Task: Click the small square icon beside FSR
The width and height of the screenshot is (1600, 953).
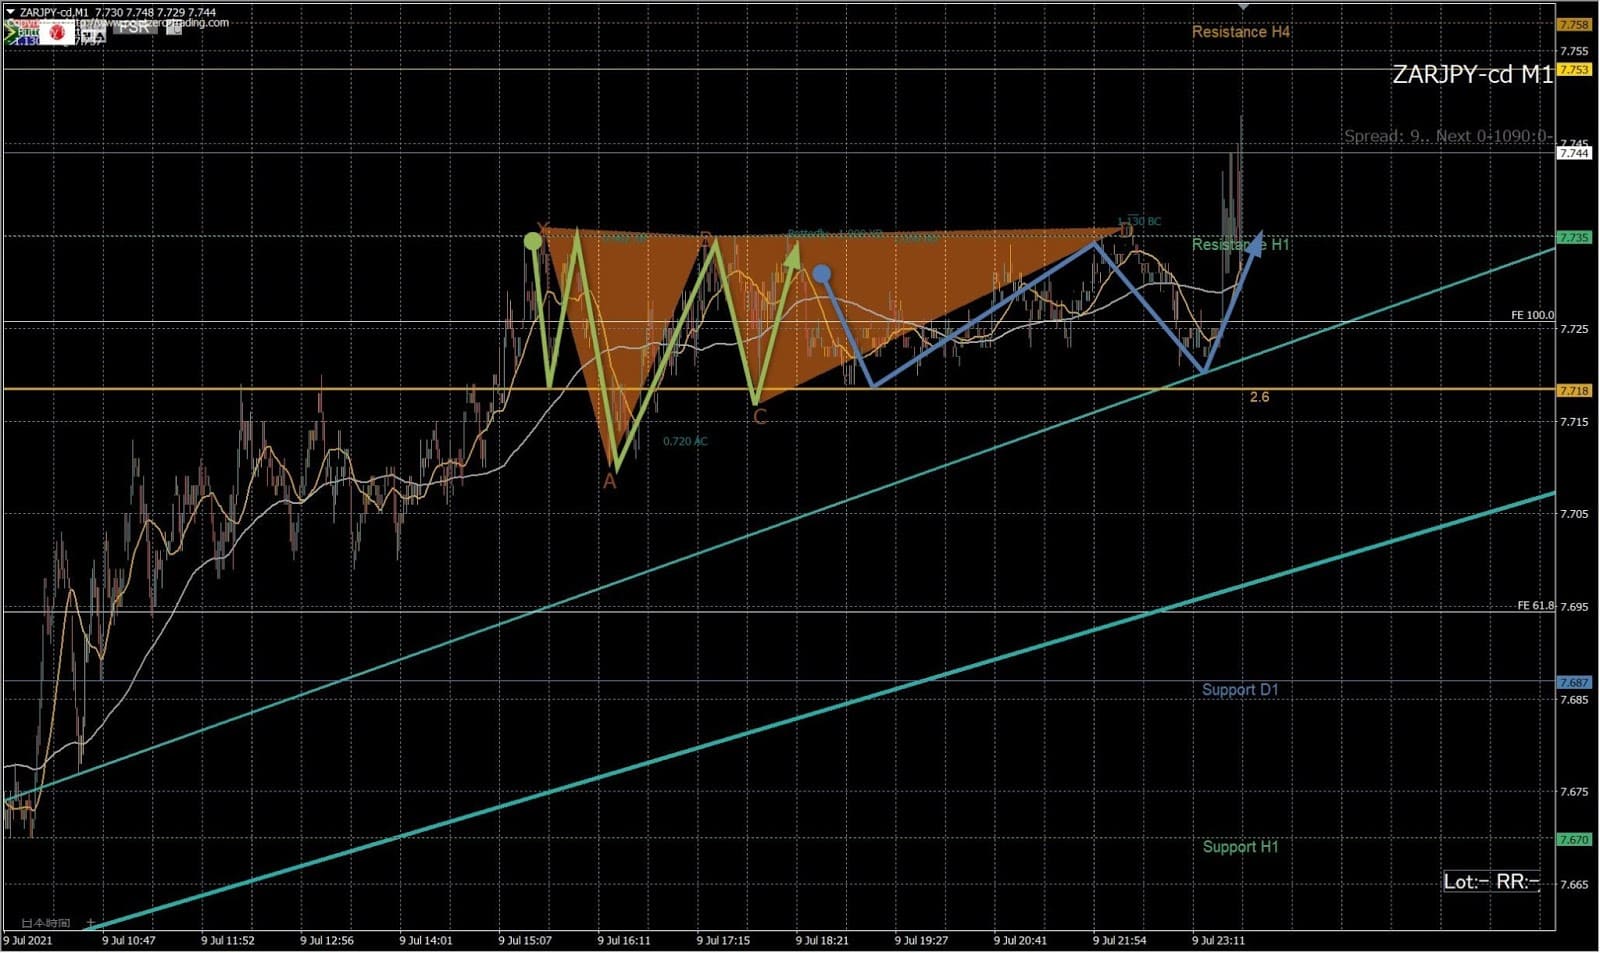Action: pyautogui.click(x=173, y=28)
